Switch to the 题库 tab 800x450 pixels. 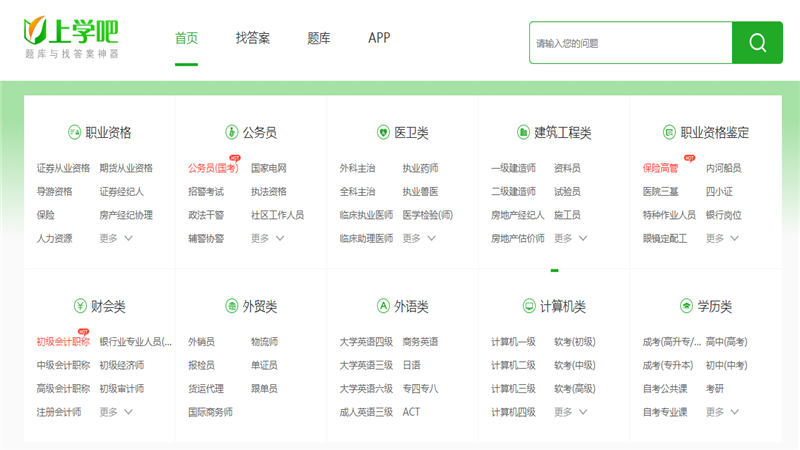319,38
